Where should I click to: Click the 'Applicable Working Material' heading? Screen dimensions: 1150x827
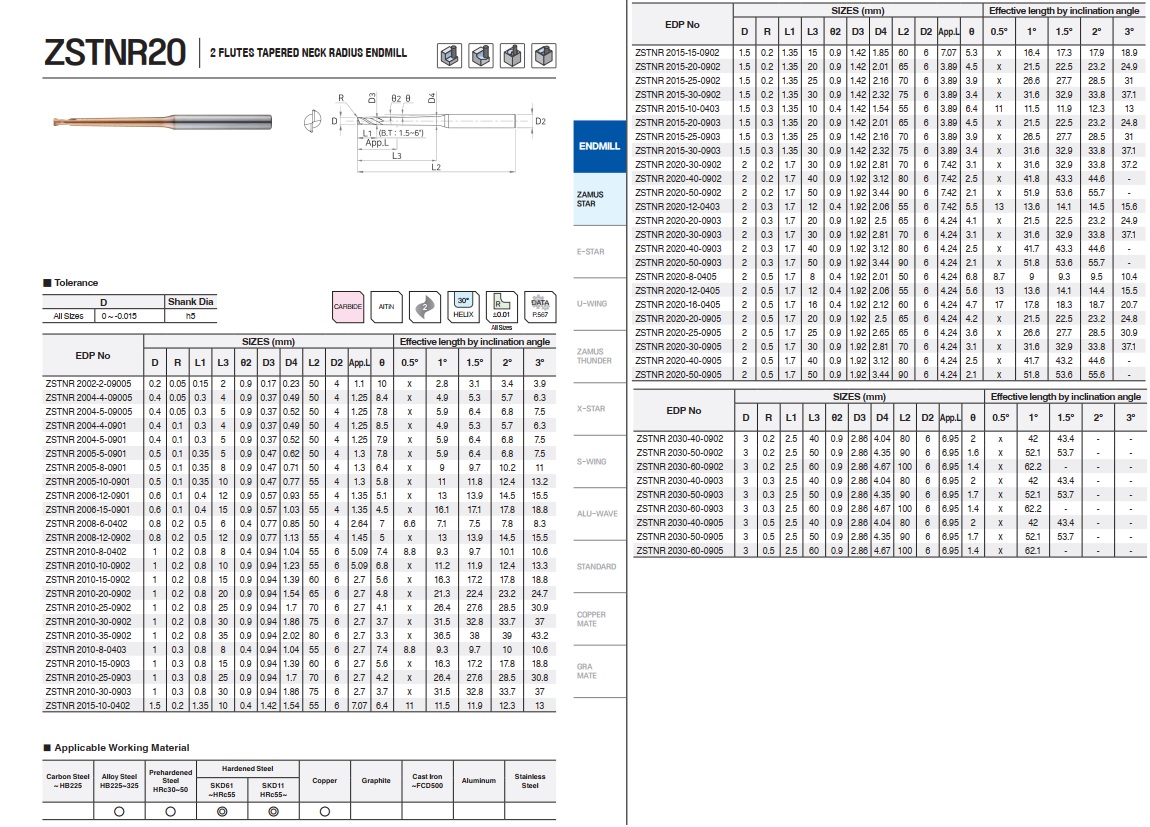117,747
